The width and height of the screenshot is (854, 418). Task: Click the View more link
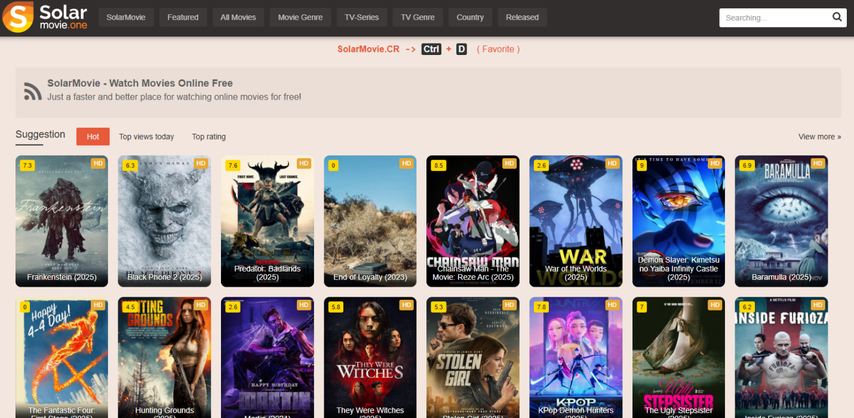[819, 137]
